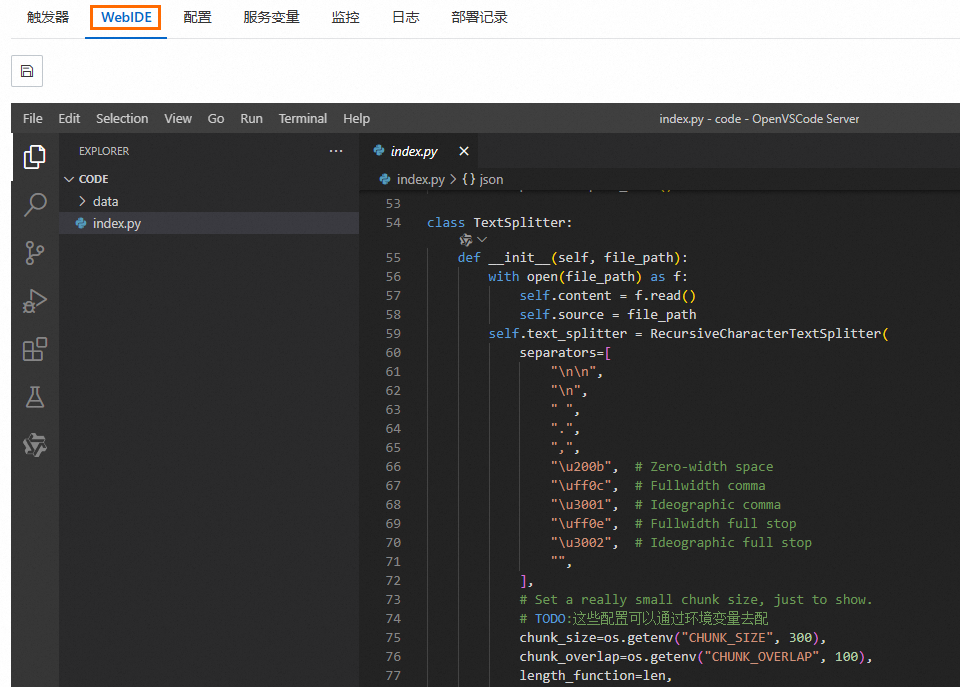Click the Ideographic comma comment
Screen dimensions: 960x687
(708, 505)
